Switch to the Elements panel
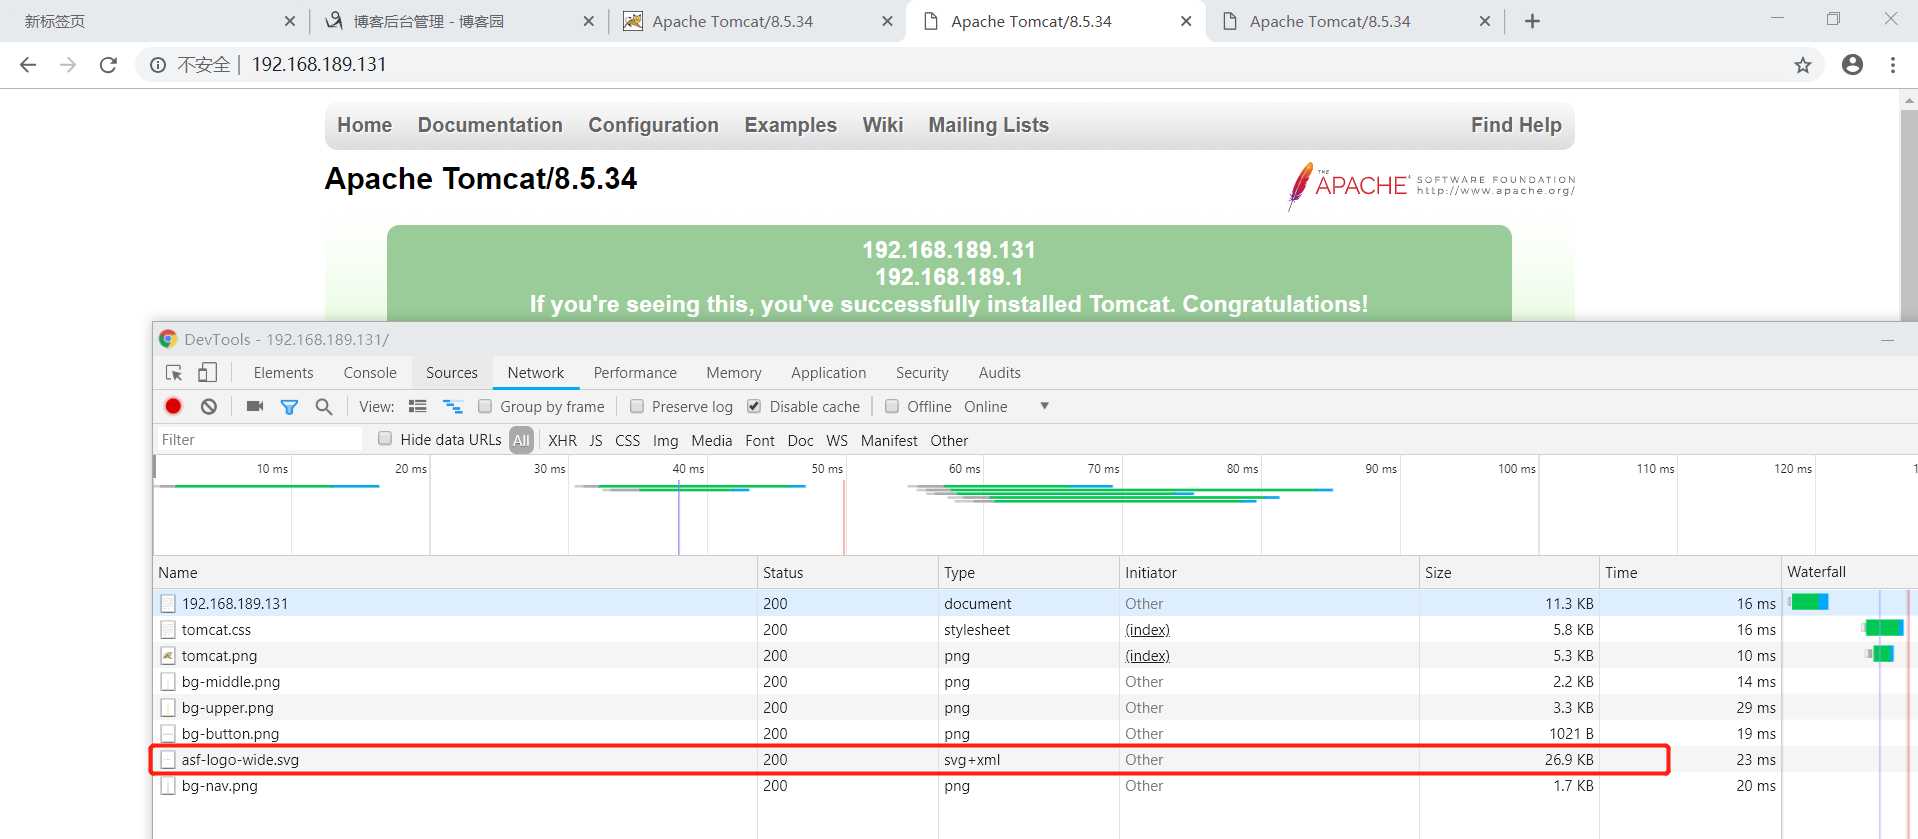 point(283,373)
